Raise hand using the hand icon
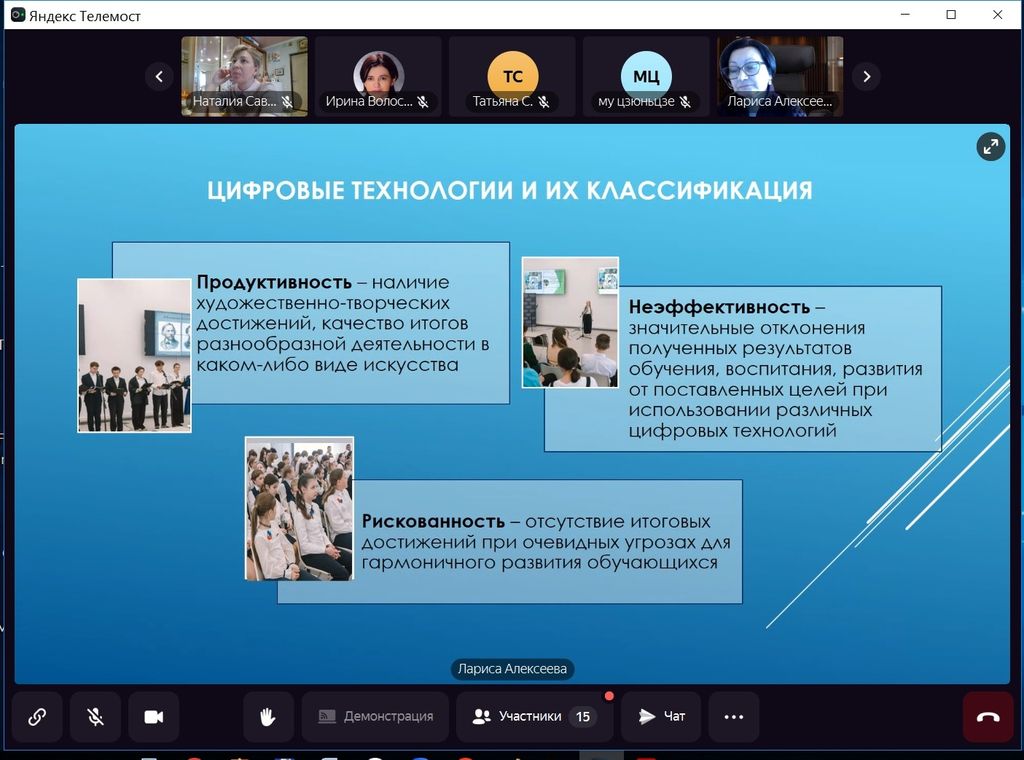The width and height of the screenshot is (1024, 760). 268,716
